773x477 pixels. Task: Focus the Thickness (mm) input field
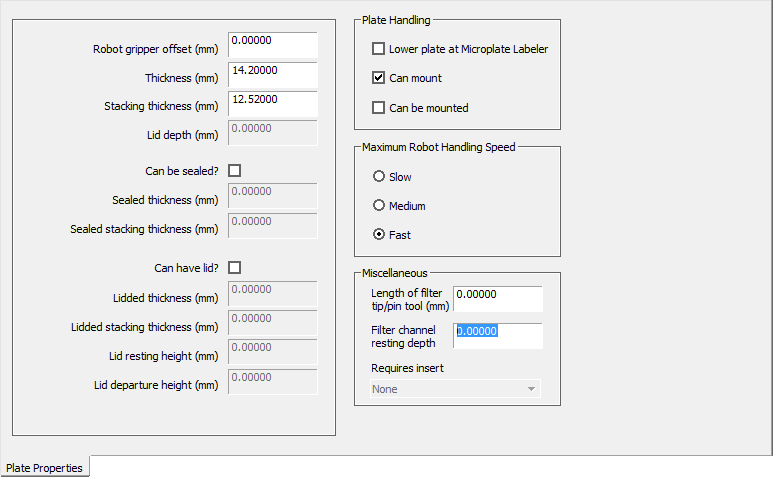tap(273, 75)
